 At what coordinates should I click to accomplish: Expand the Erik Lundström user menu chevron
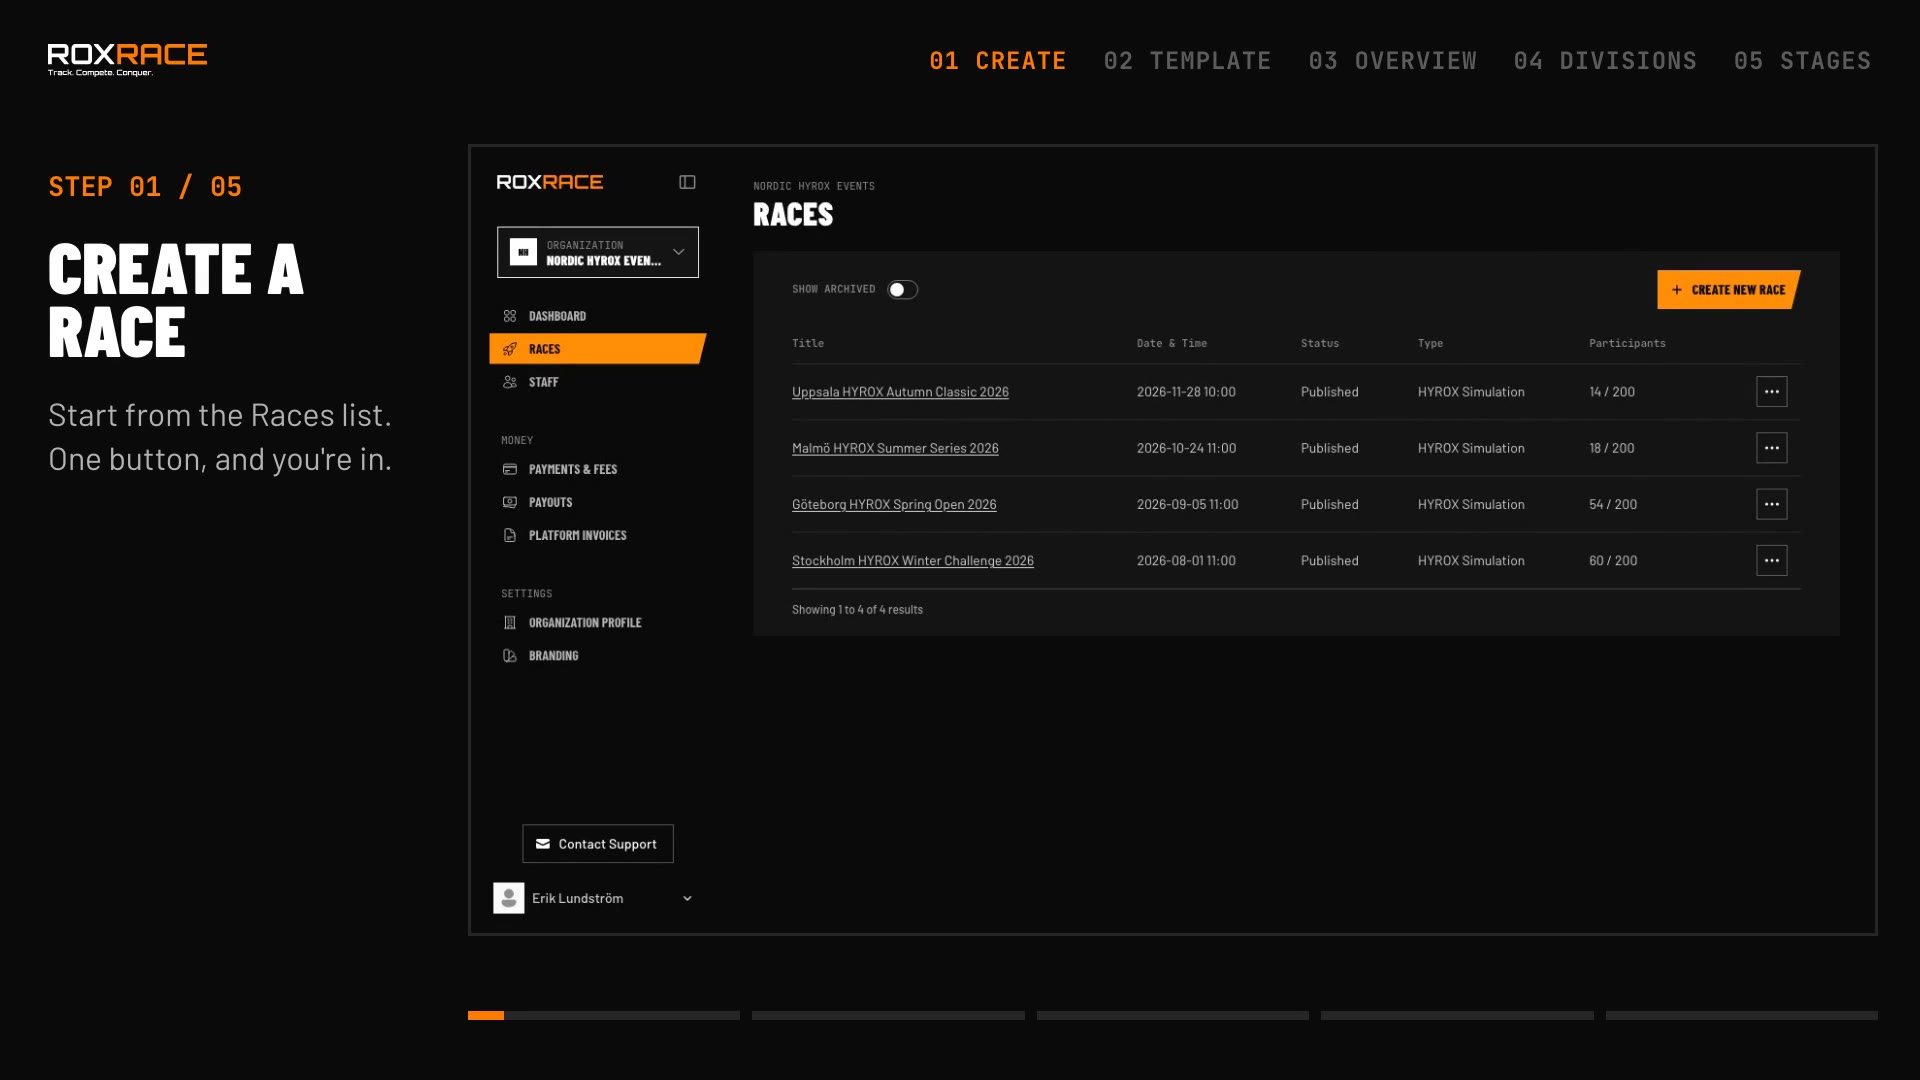[x=687, y=898]
